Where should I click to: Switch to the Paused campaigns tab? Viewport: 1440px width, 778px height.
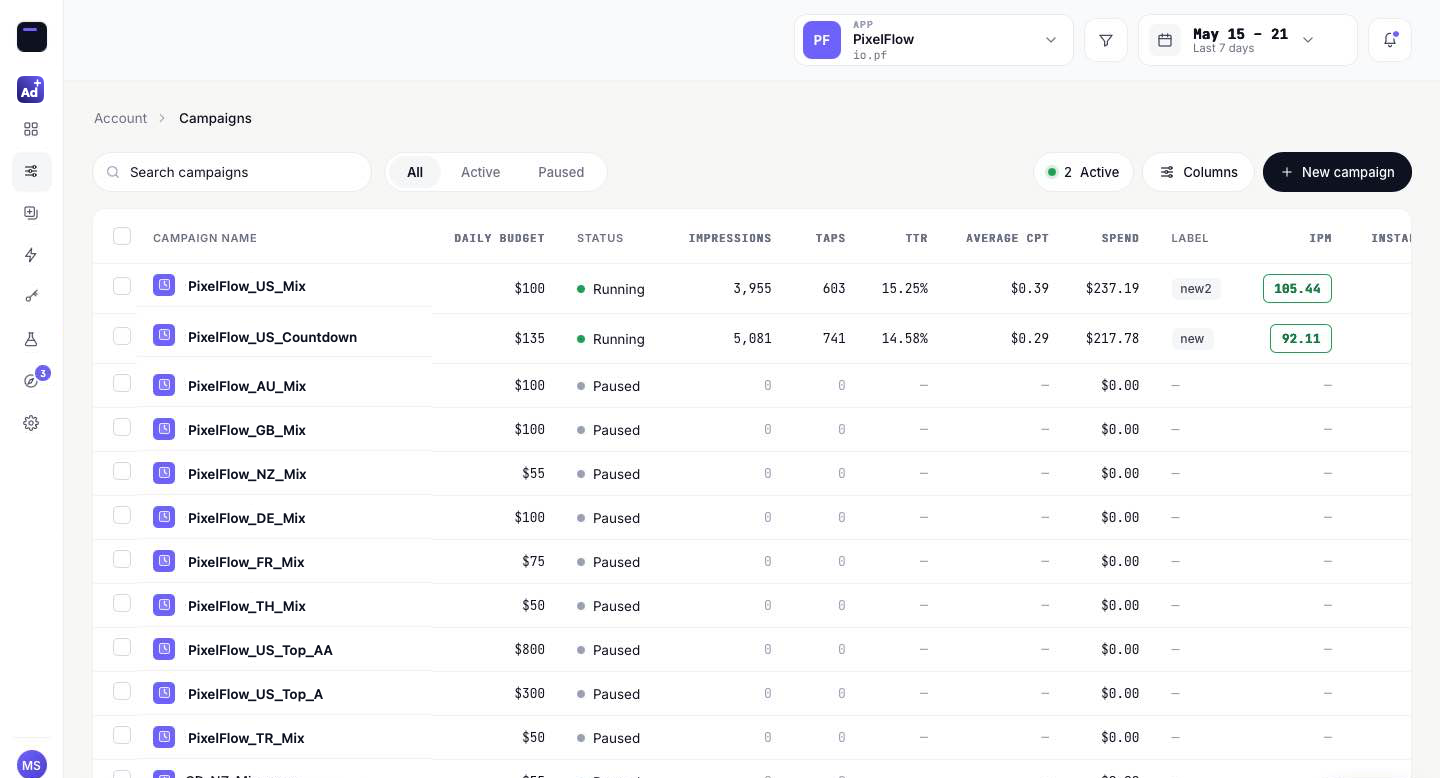561,172
